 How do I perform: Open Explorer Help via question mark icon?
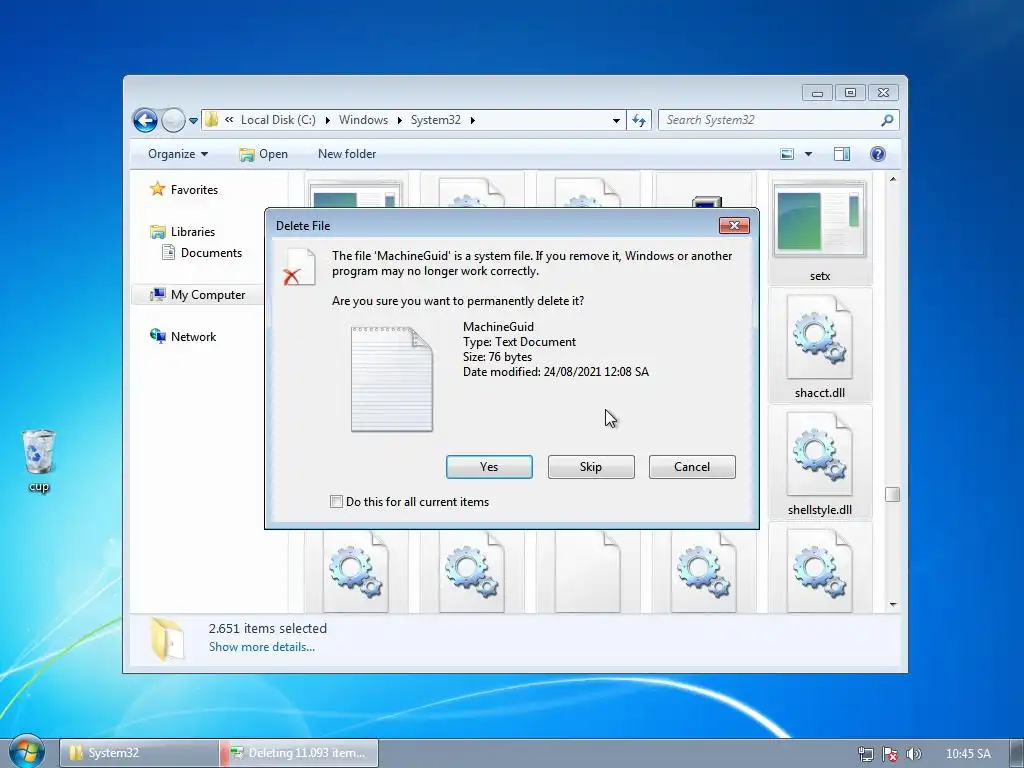pyautogui.click(x=878, y=154)
